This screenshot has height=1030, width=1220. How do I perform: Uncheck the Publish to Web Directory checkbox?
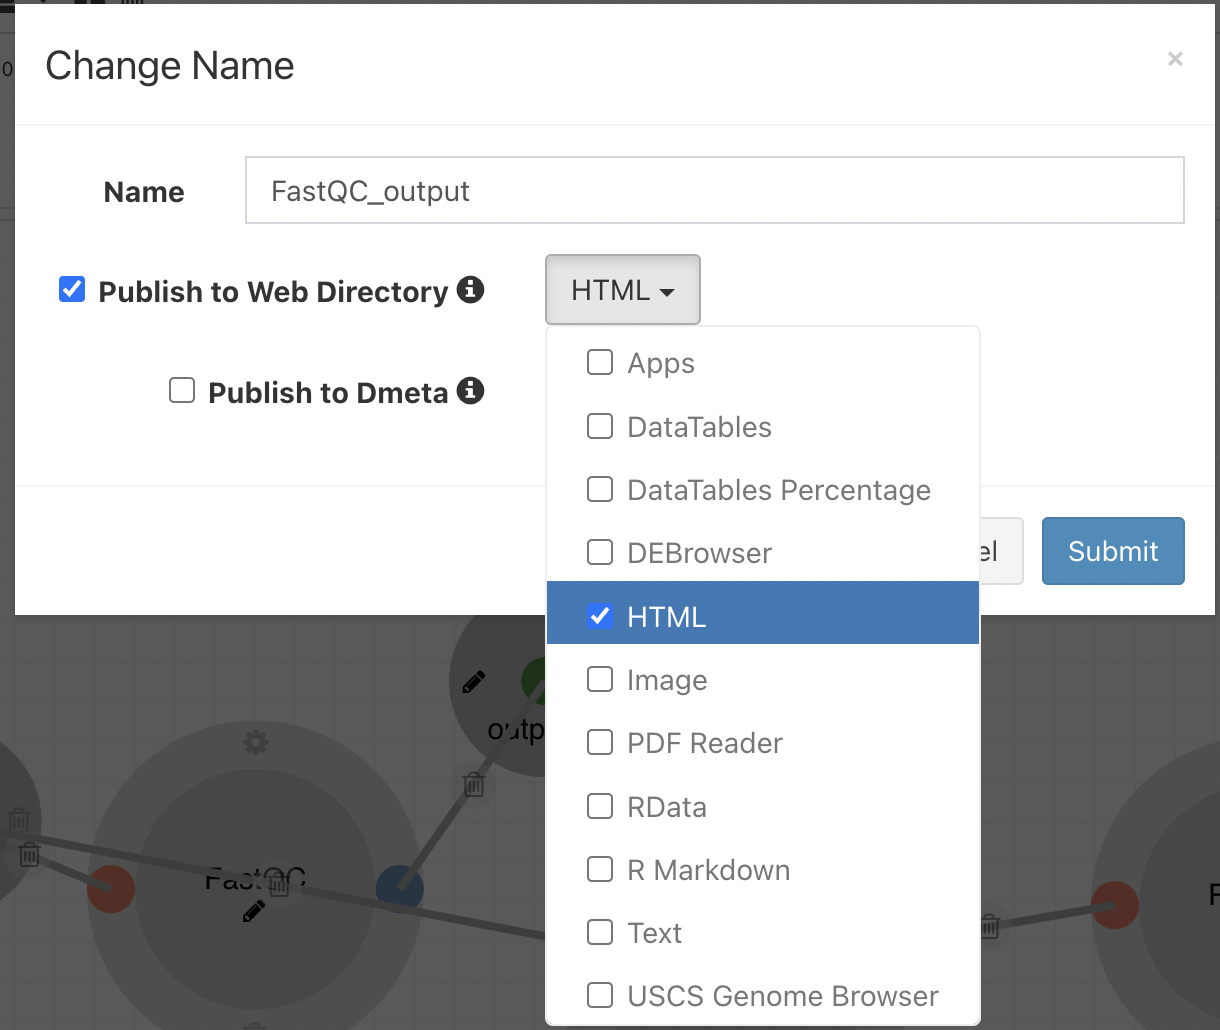point(72,290)
